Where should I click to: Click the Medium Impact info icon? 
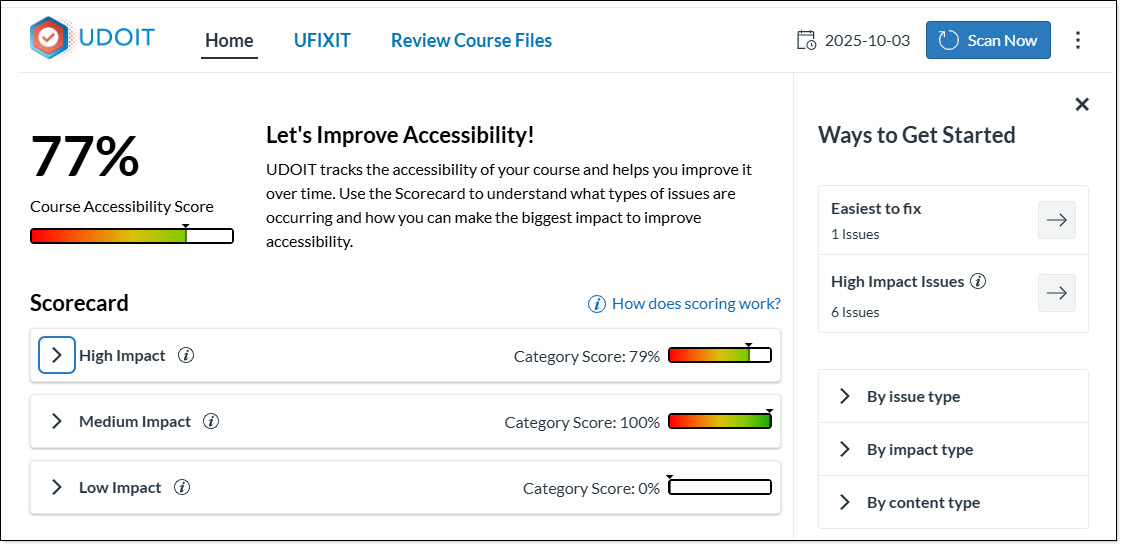click(211, 421)
